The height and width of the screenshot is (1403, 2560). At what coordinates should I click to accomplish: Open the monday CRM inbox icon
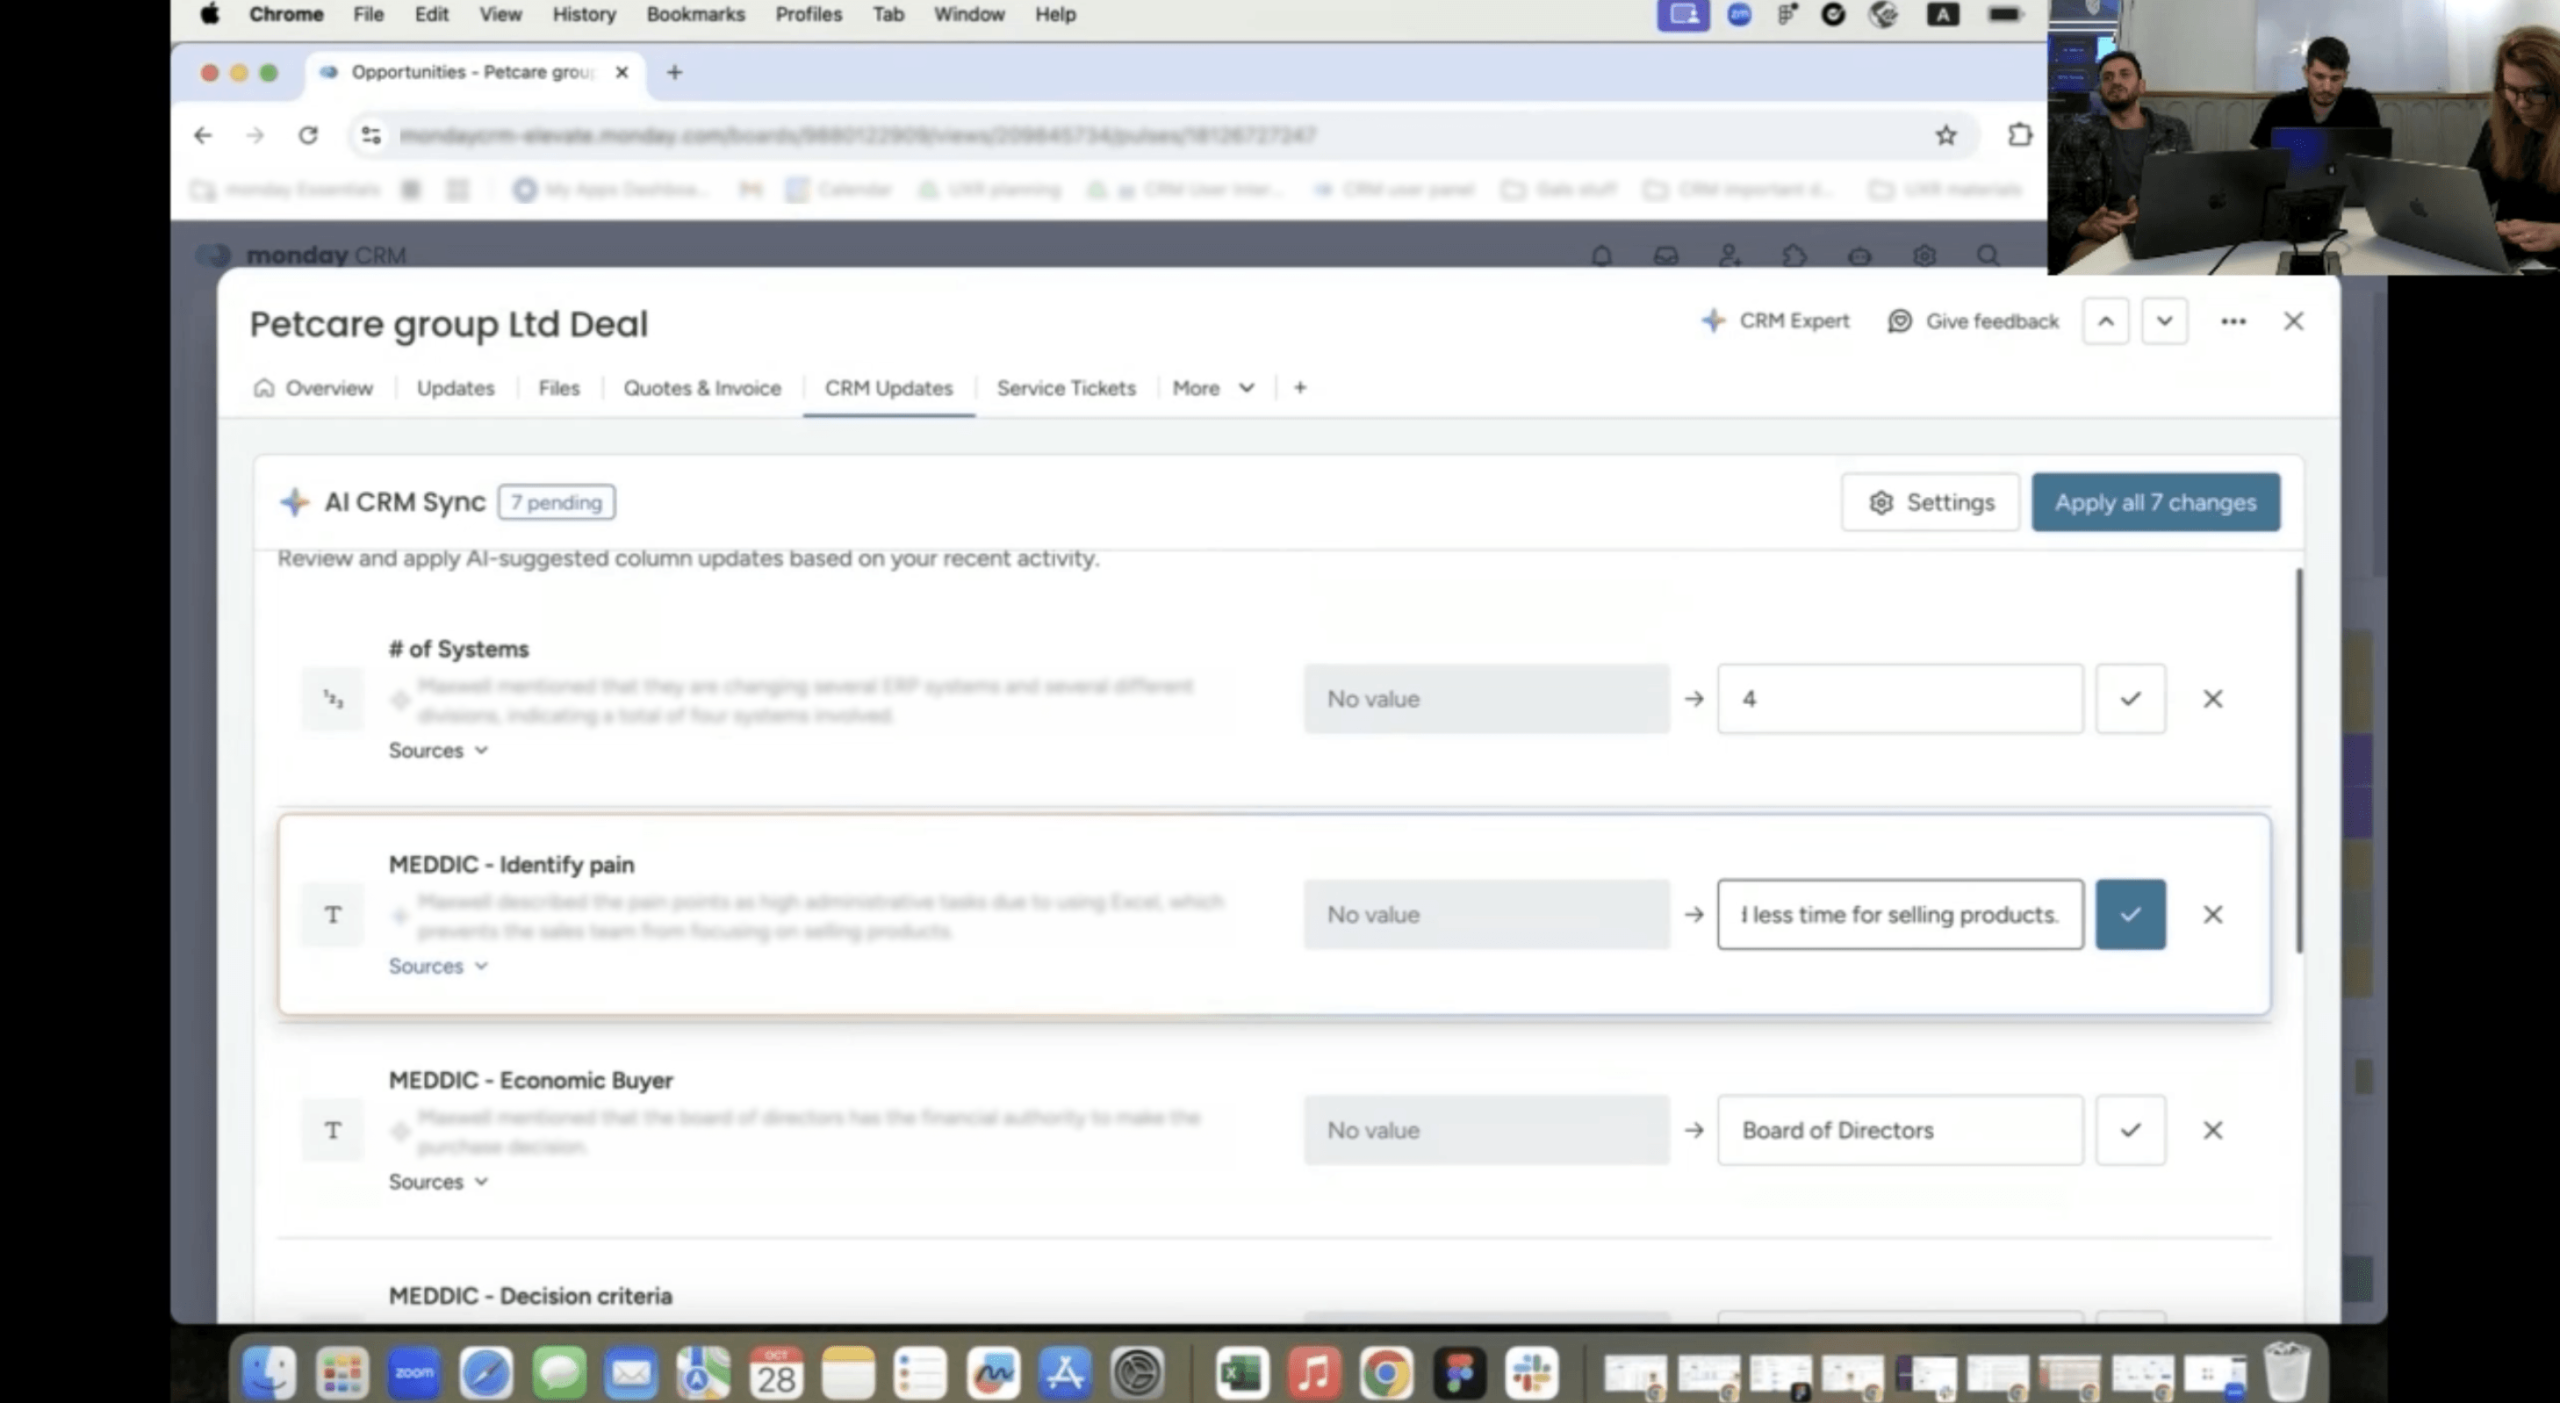(x=1666, y=256)
